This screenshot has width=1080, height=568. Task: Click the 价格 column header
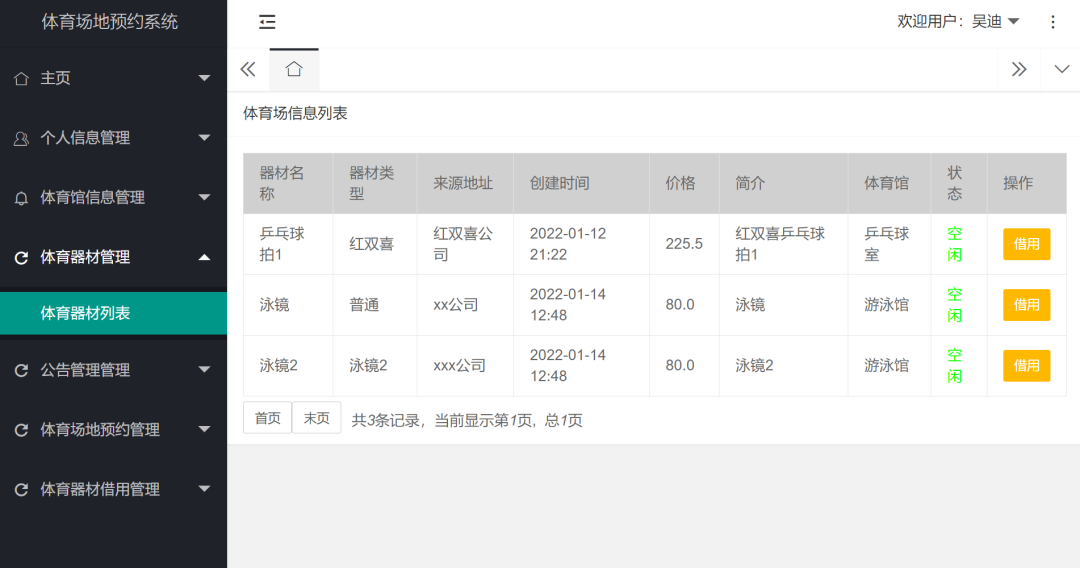coord(684,183)
